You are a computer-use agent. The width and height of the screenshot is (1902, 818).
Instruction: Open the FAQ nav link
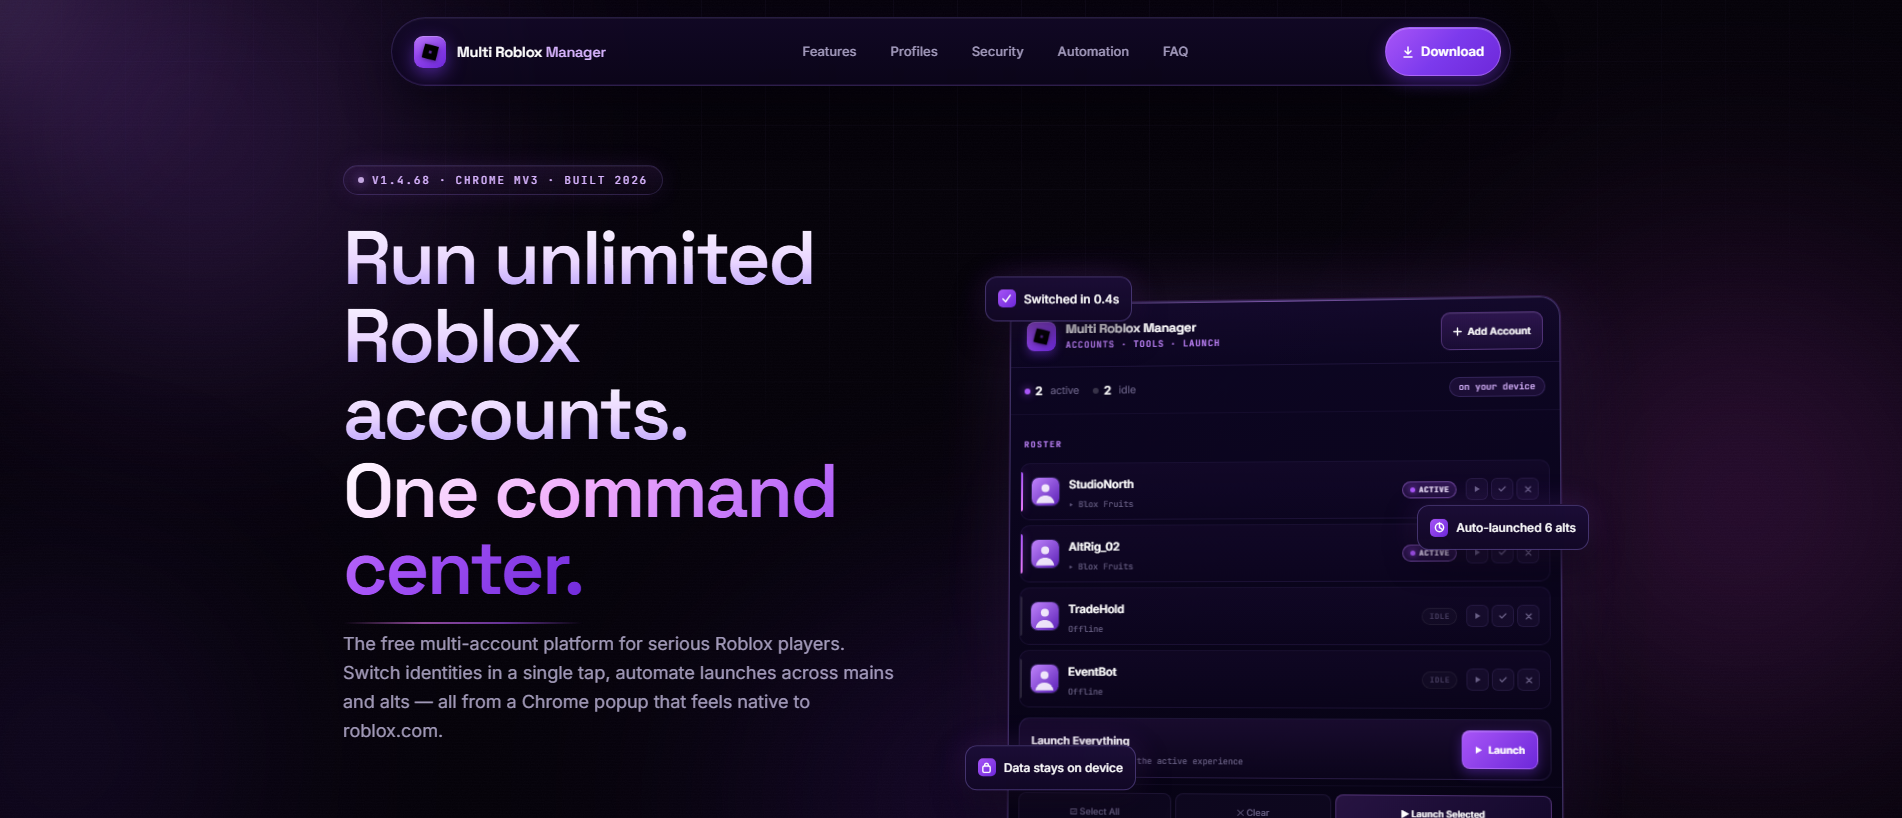pos(1175,52)
